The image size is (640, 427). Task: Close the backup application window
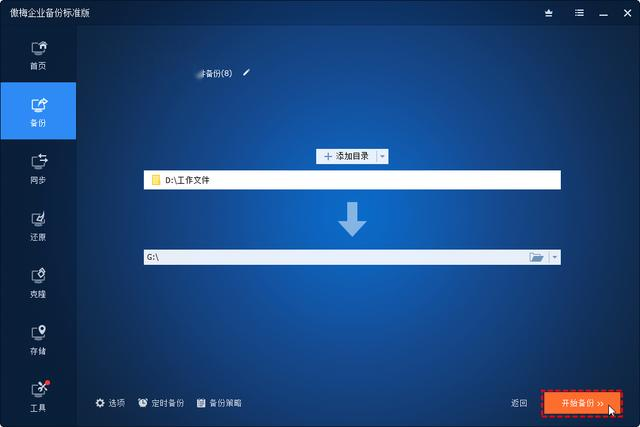click(x=627, y=13)
